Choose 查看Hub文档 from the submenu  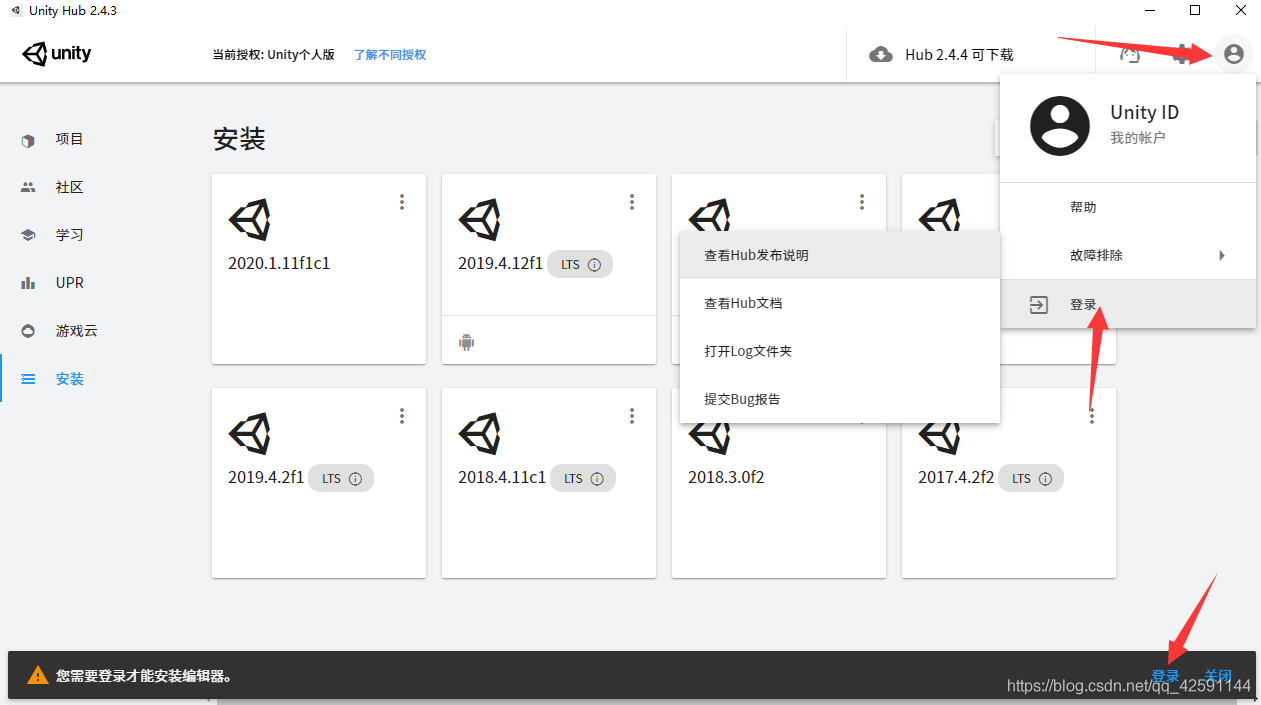point(750,303)
